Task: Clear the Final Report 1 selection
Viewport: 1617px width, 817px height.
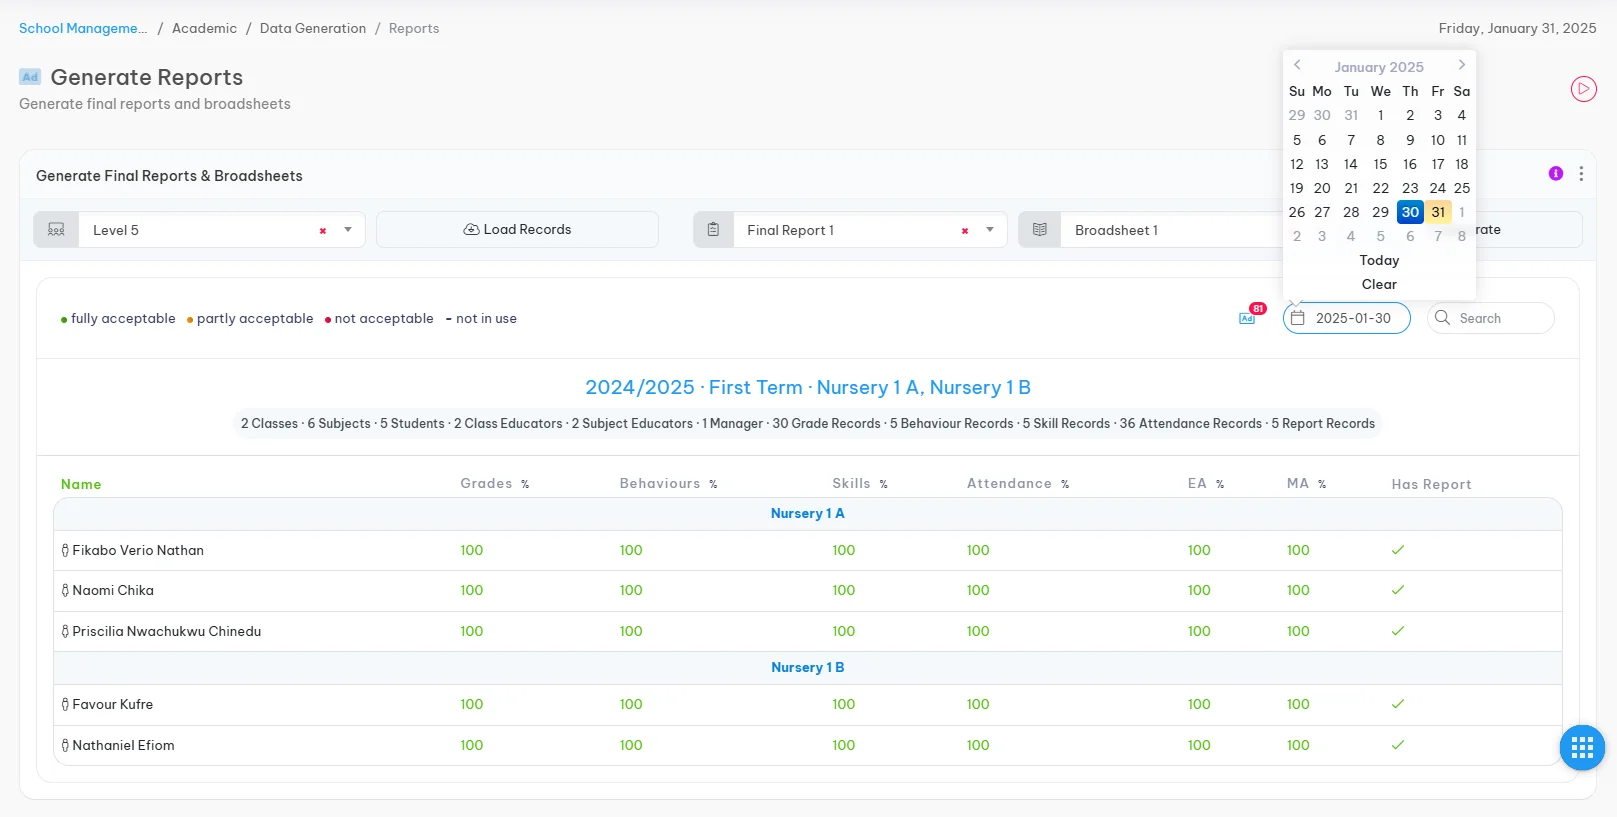Action: [x=964, y=231]
